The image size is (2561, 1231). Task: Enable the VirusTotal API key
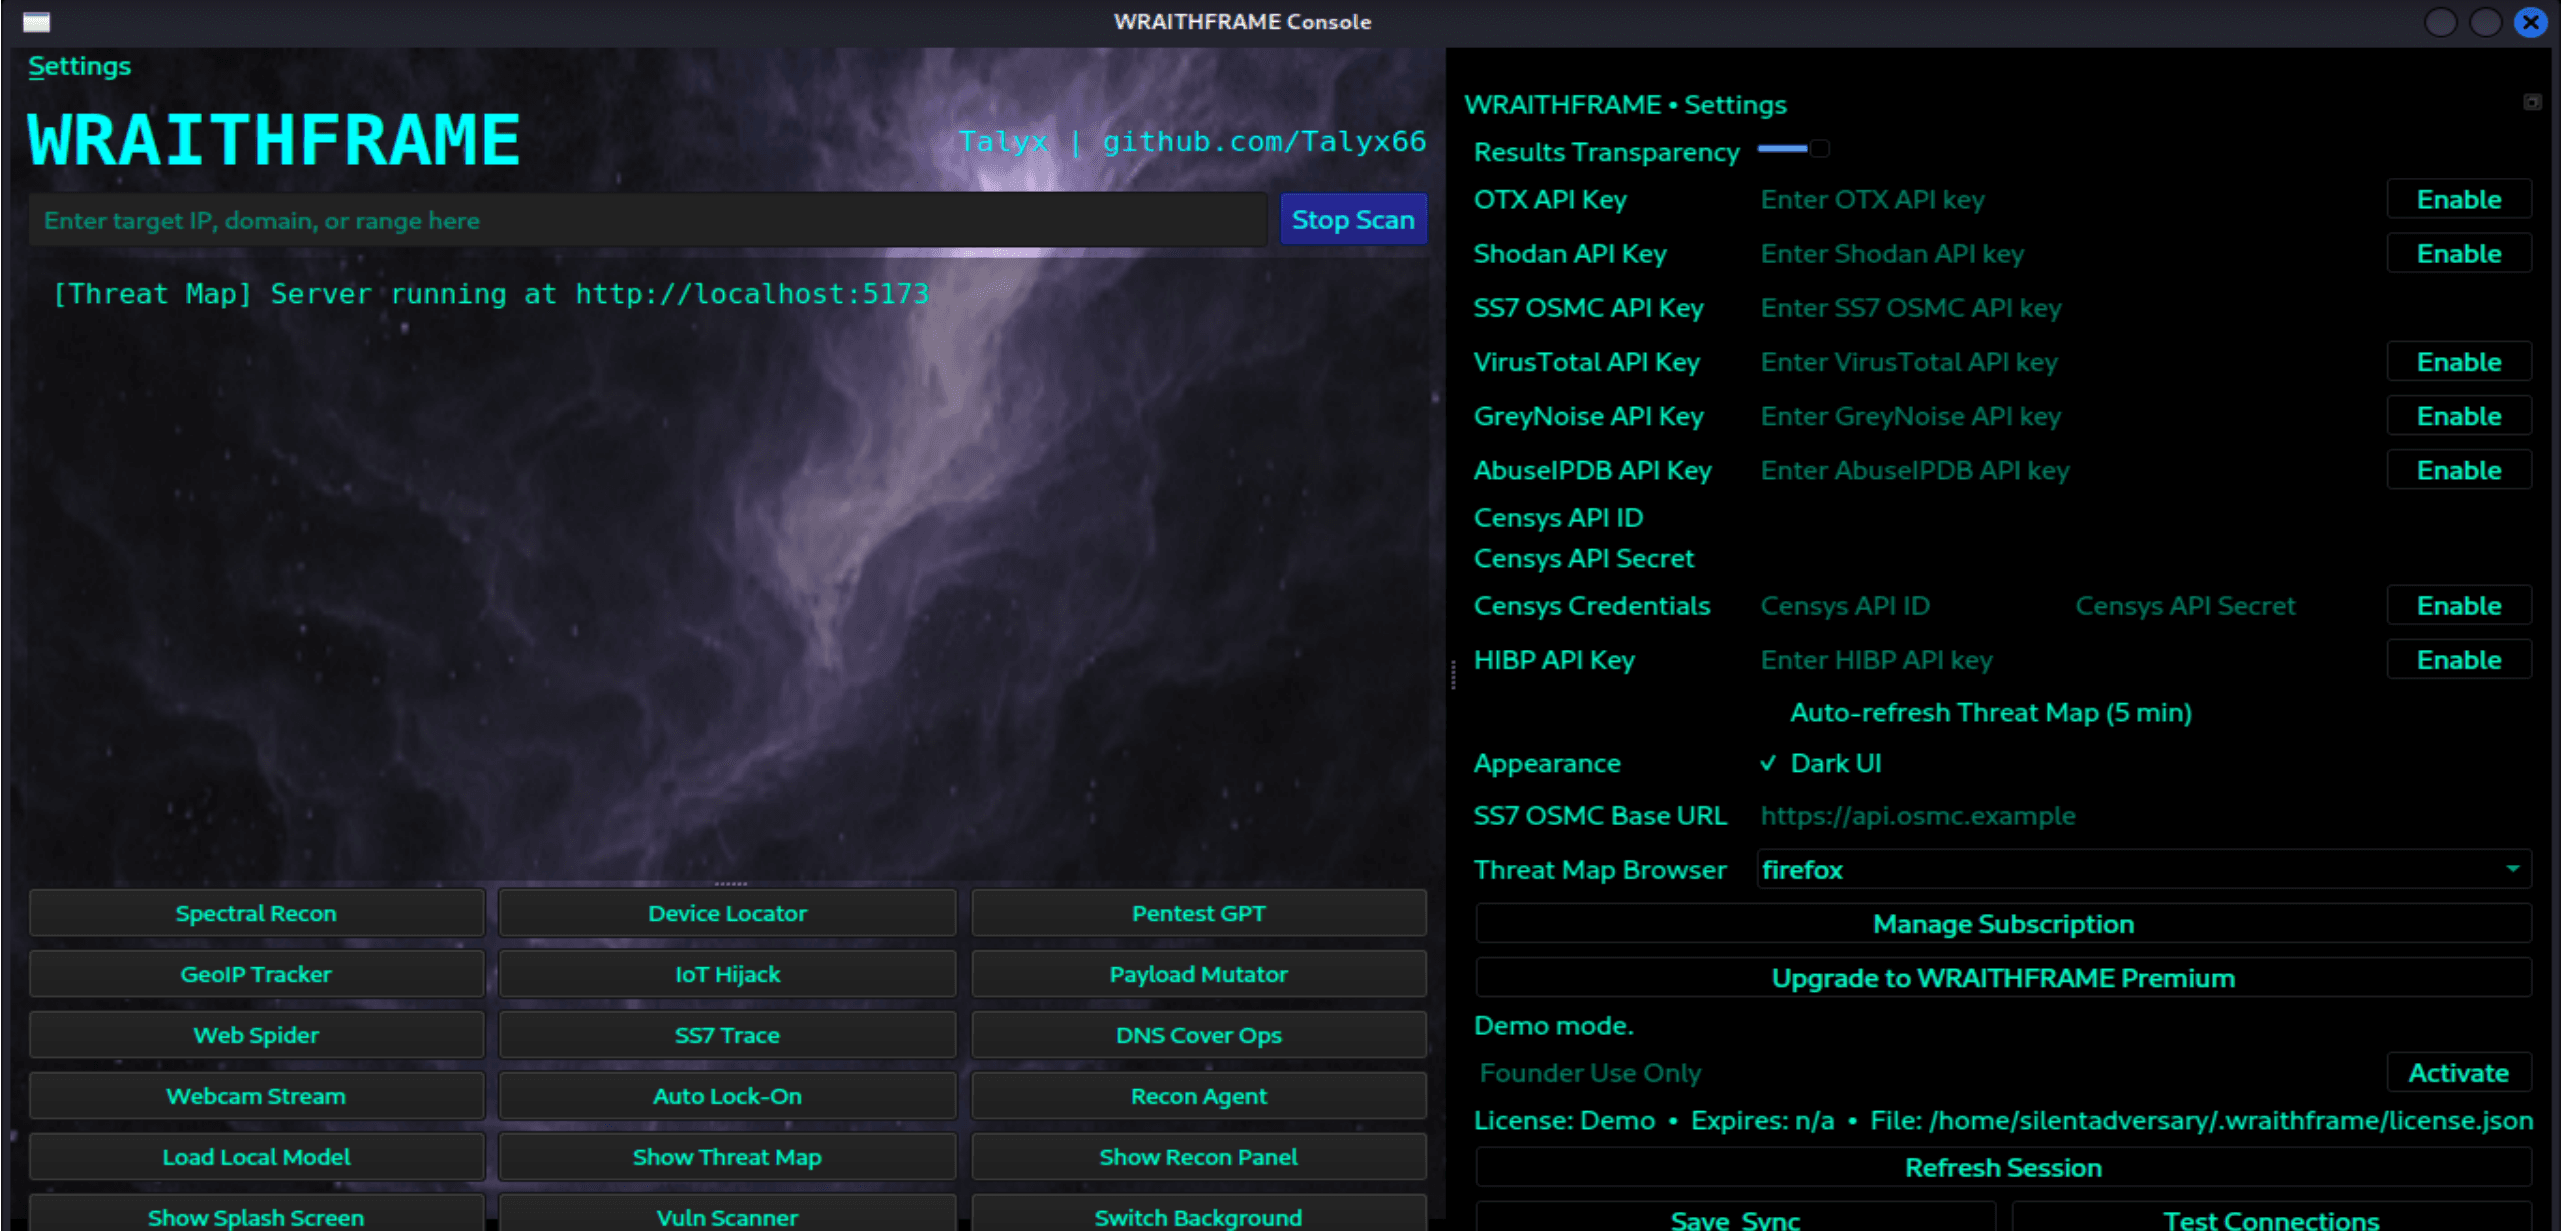pos(2458,362)
